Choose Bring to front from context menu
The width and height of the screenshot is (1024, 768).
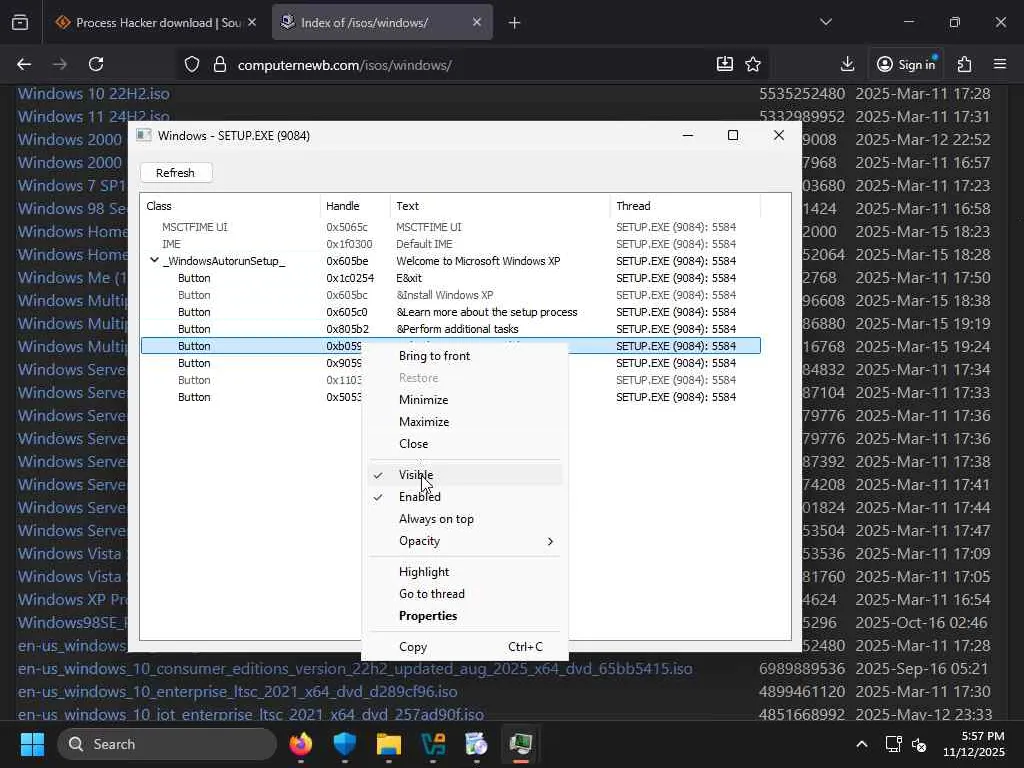(466, 356)
